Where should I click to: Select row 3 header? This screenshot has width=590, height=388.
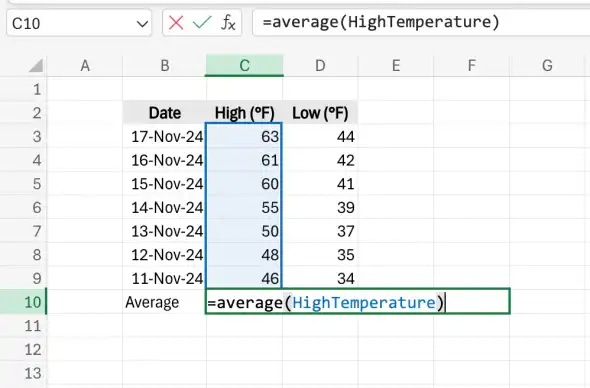pos(23,136)
